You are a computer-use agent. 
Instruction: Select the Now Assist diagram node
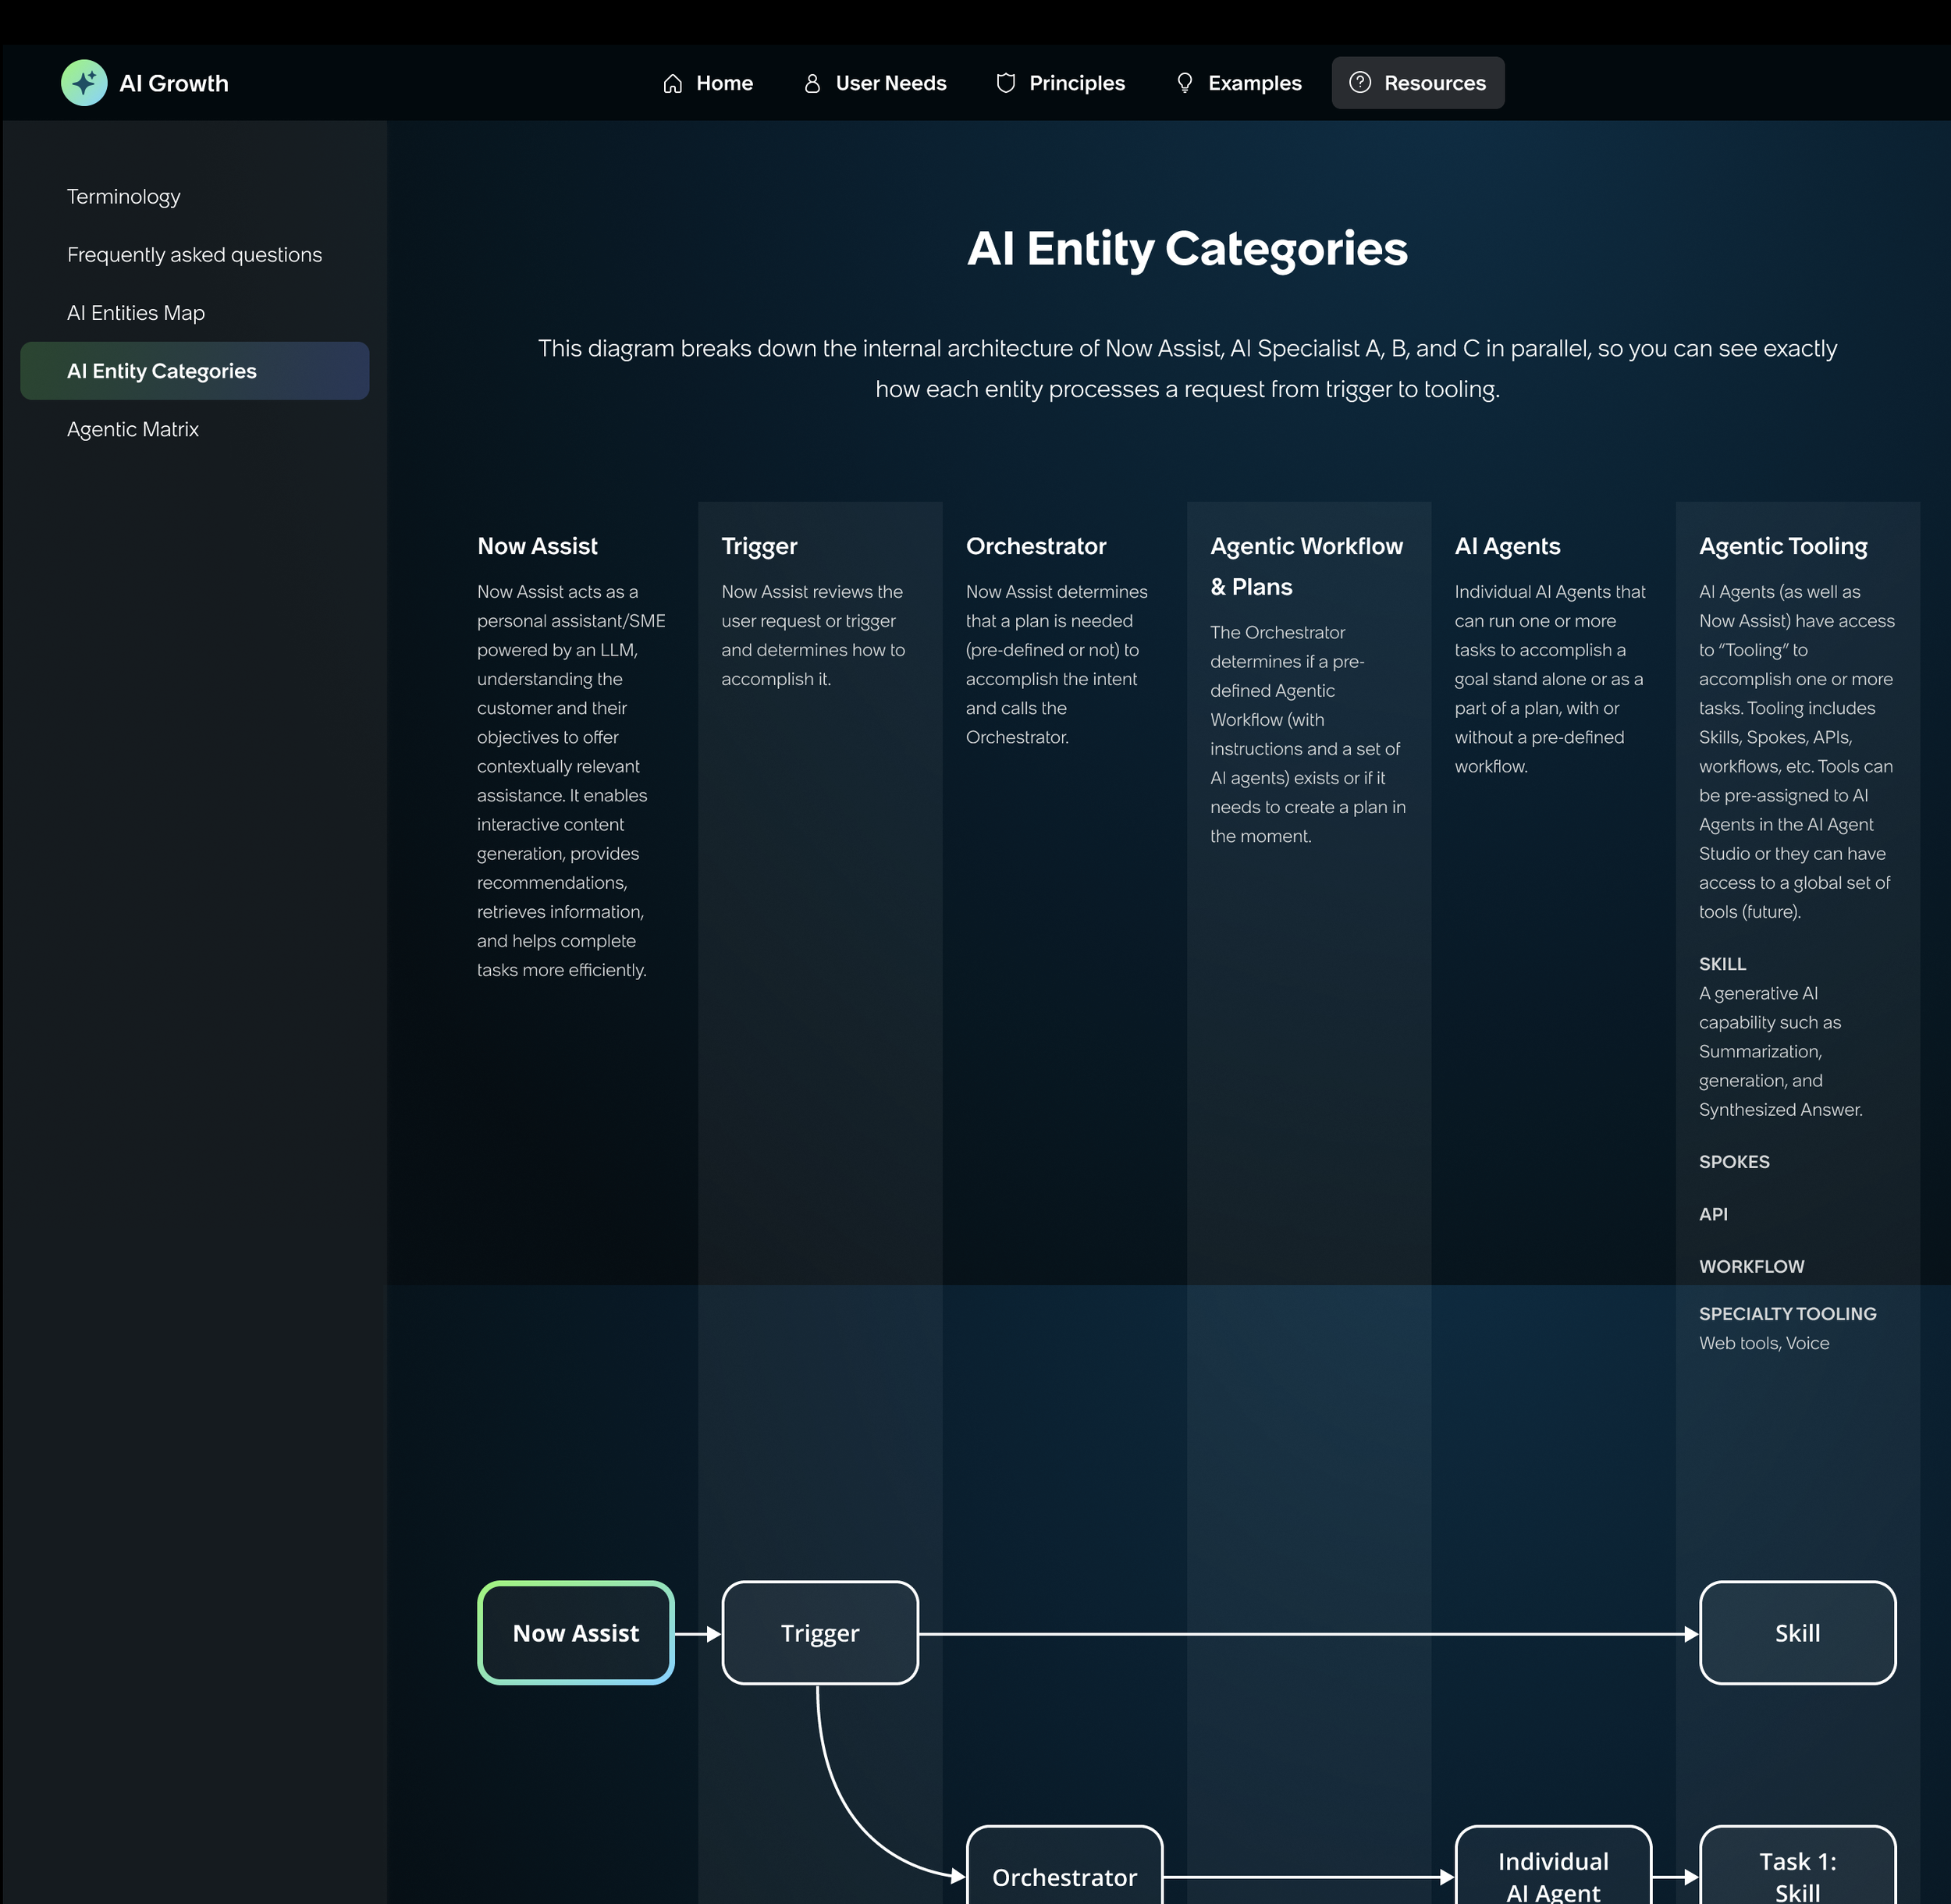[575, 1633]
